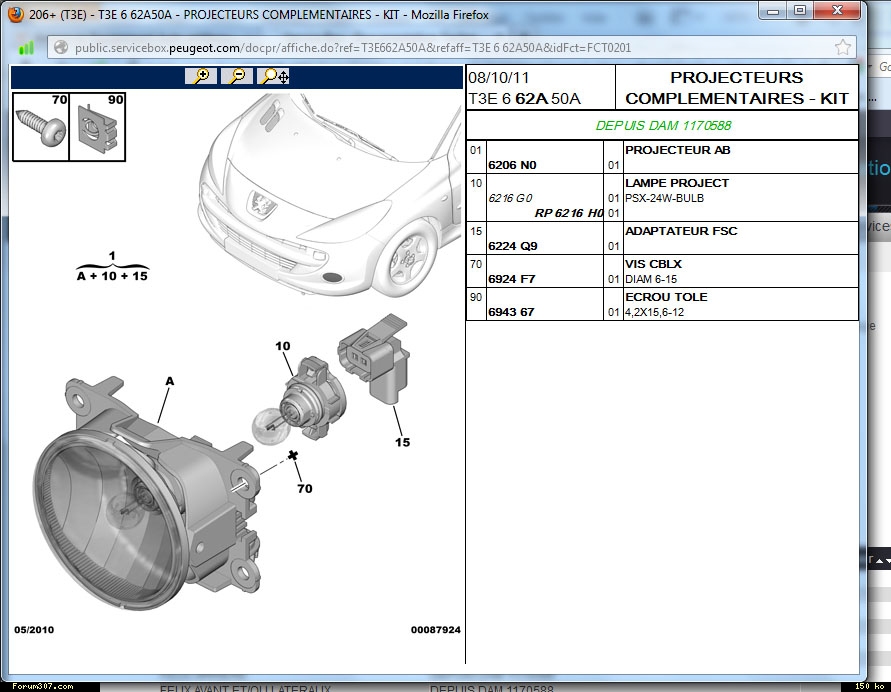
Task: Click the zoom and pan magnifier icon
Action: coord(273,76)
